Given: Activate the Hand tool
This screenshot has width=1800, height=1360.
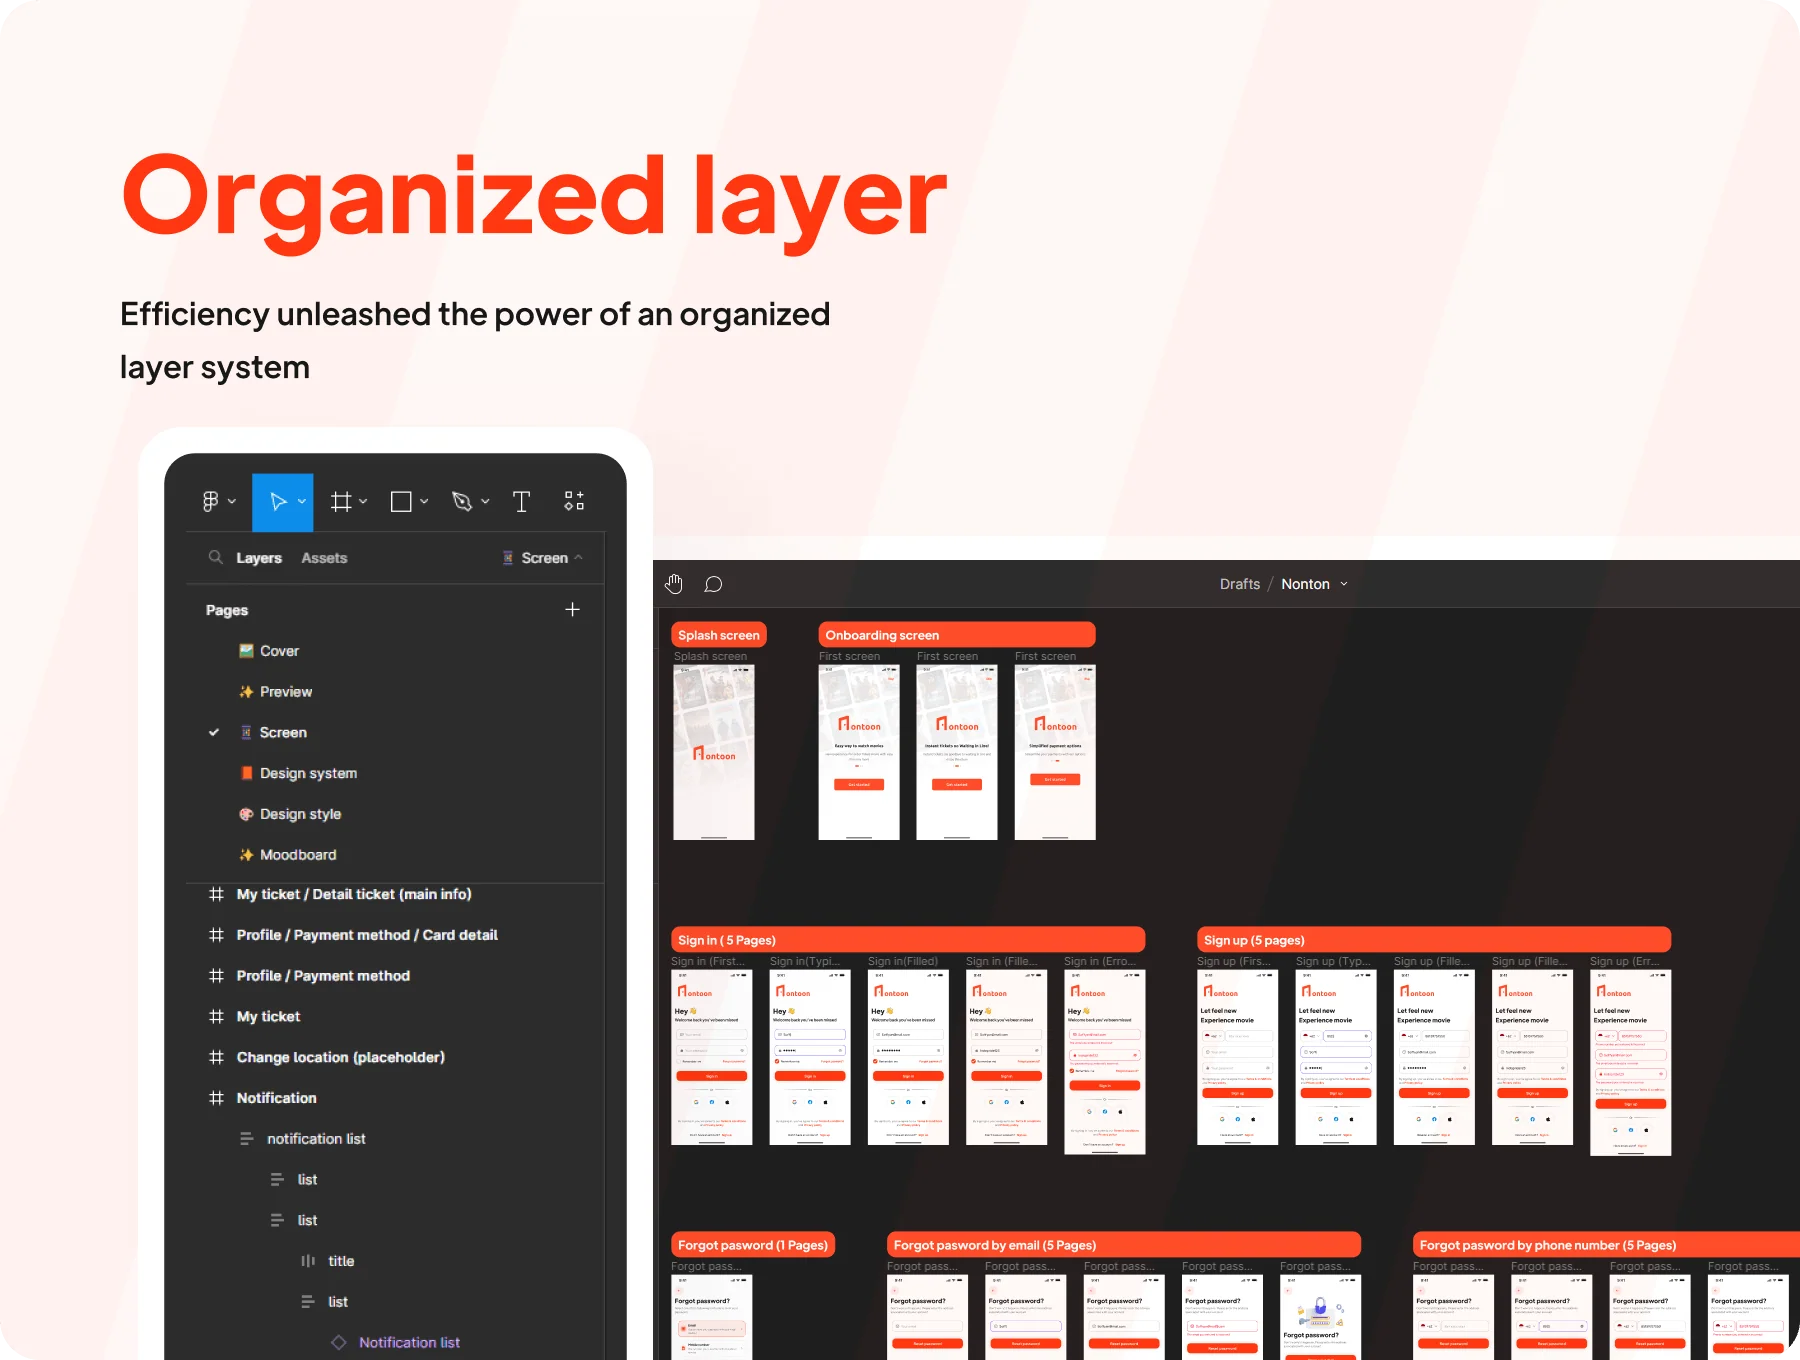Looking at the screenshot, I should coord(674,584).
